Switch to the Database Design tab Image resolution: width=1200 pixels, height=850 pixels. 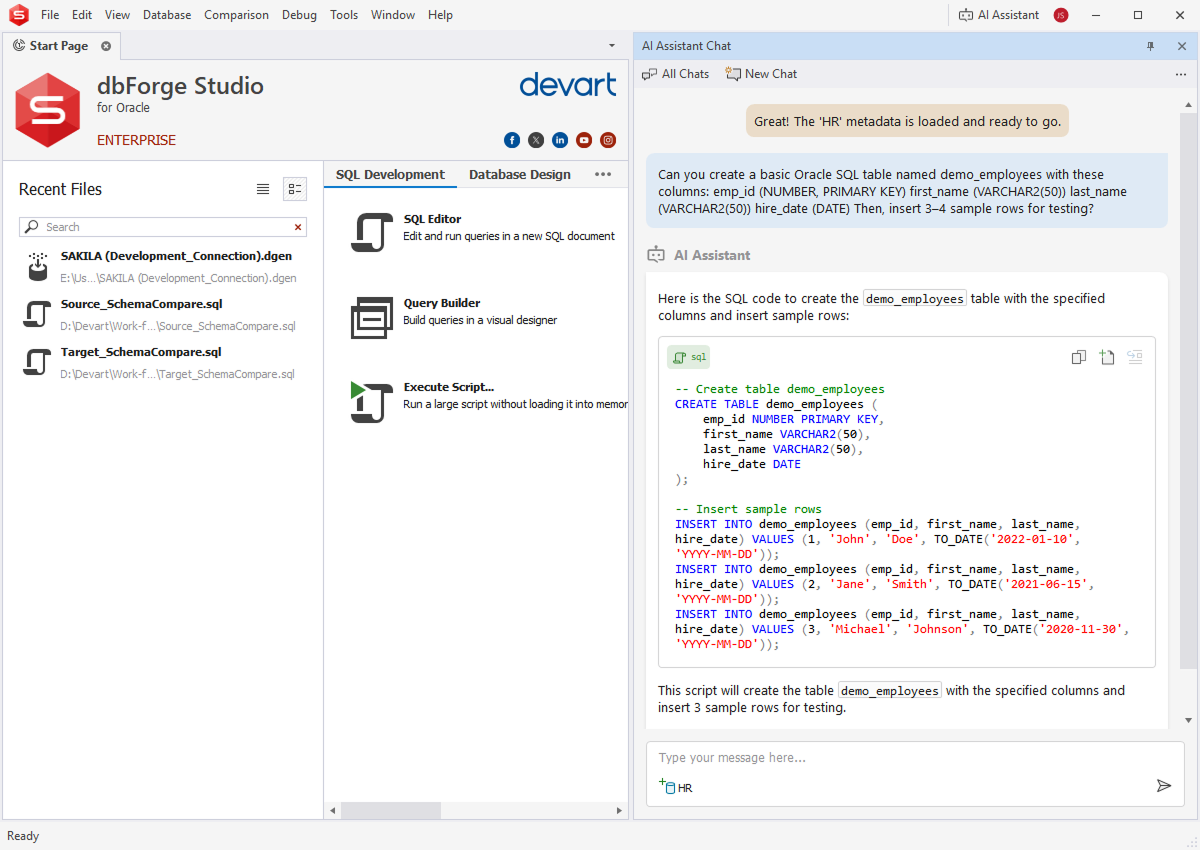point(520,174)
